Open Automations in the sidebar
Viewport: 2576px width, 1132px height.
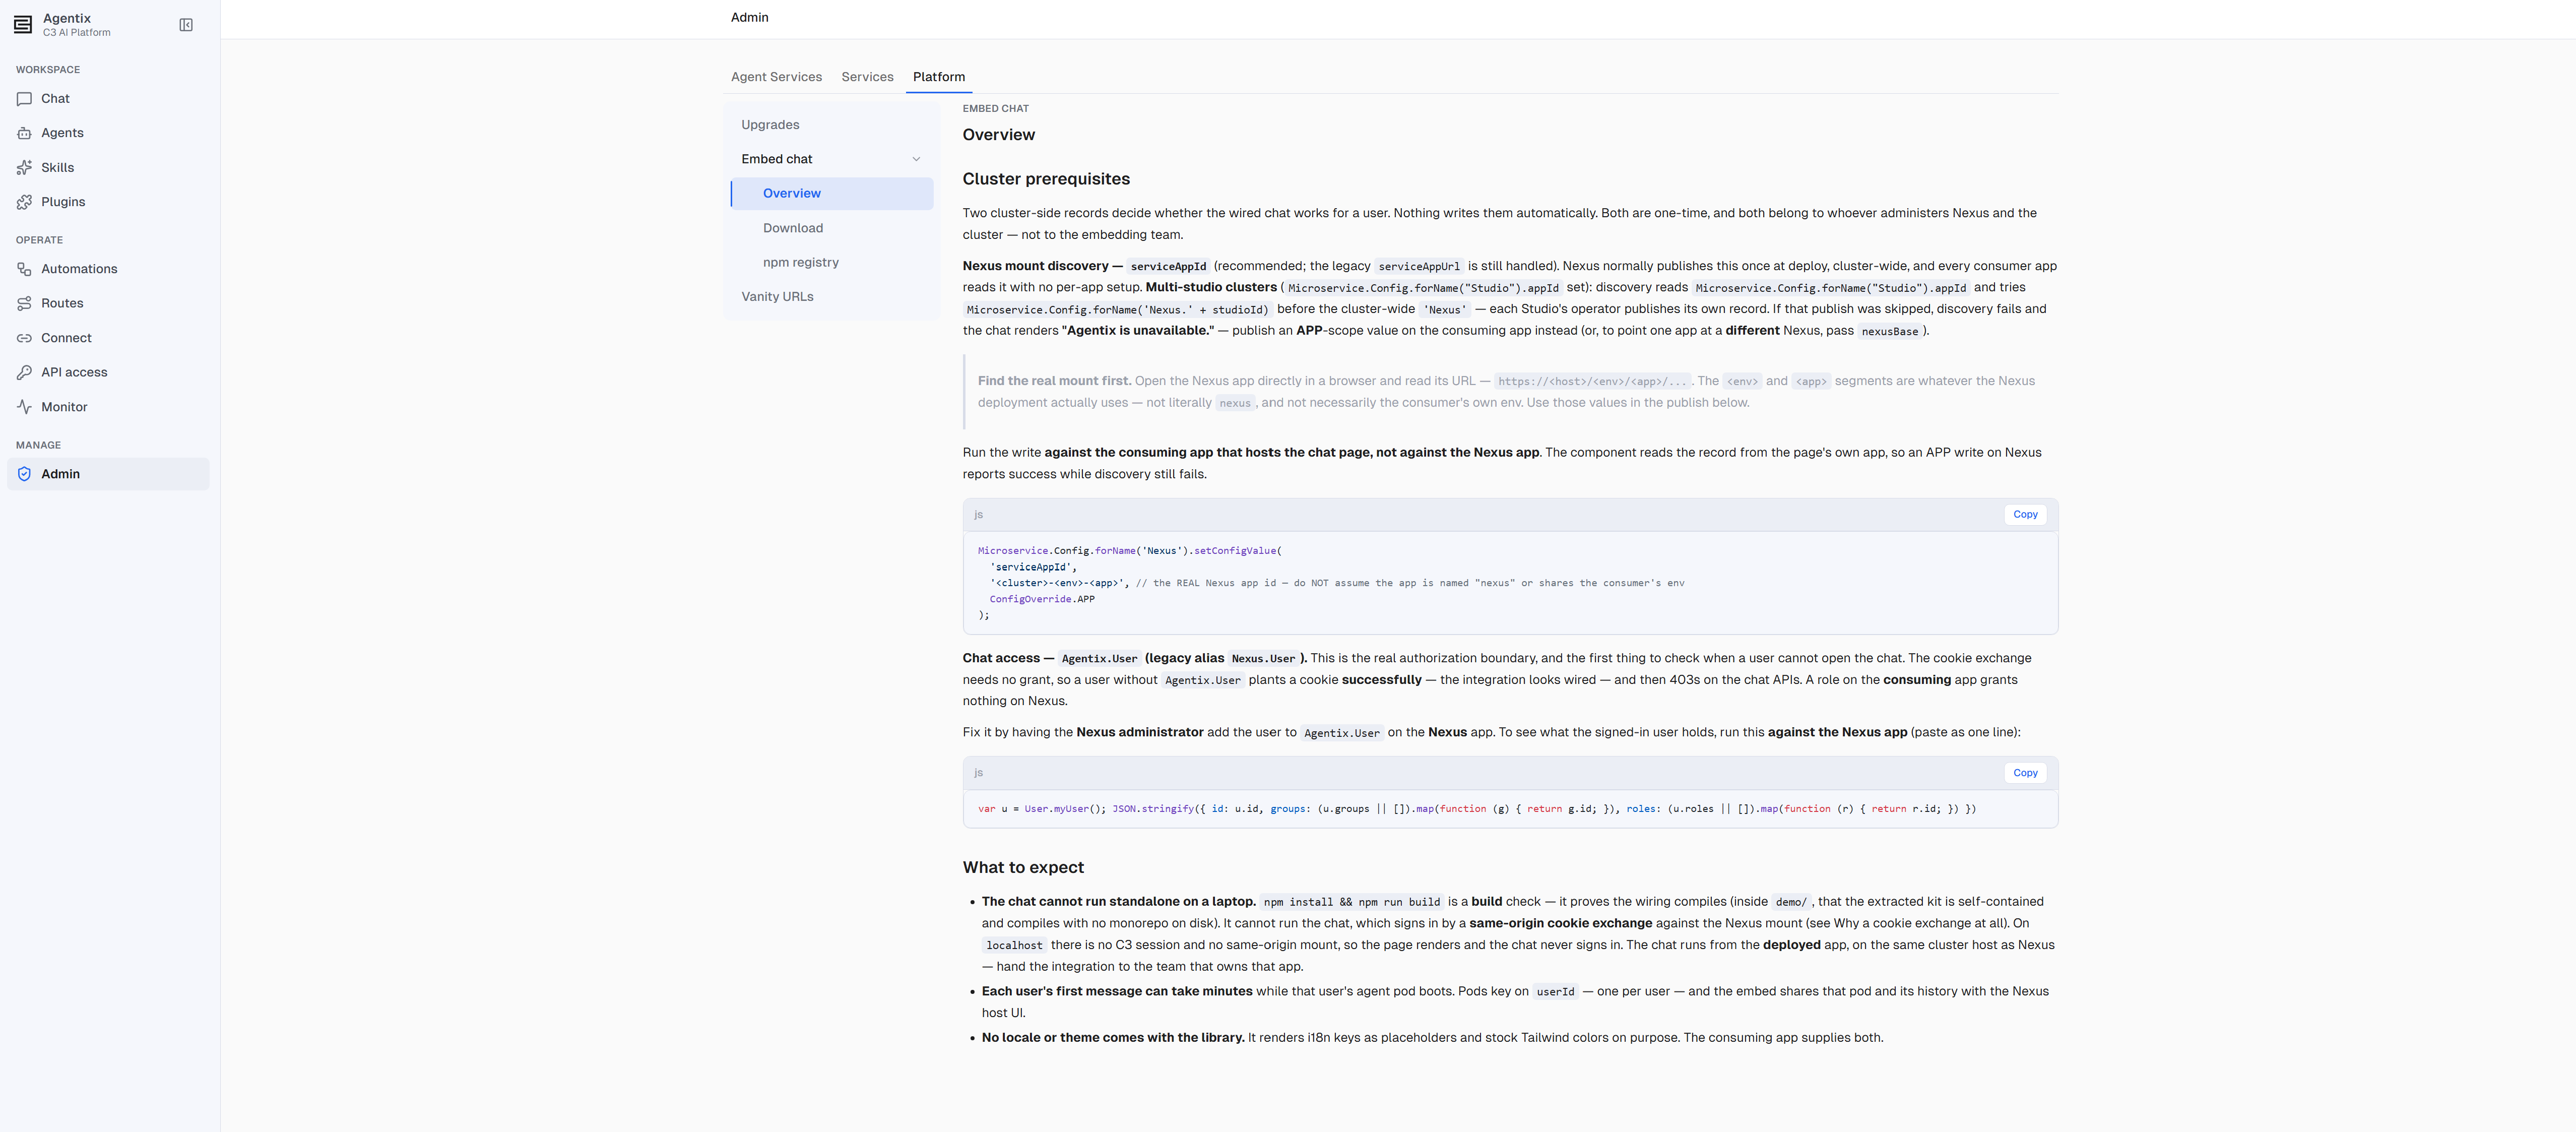pyautogui.click(x=108, y=269)
